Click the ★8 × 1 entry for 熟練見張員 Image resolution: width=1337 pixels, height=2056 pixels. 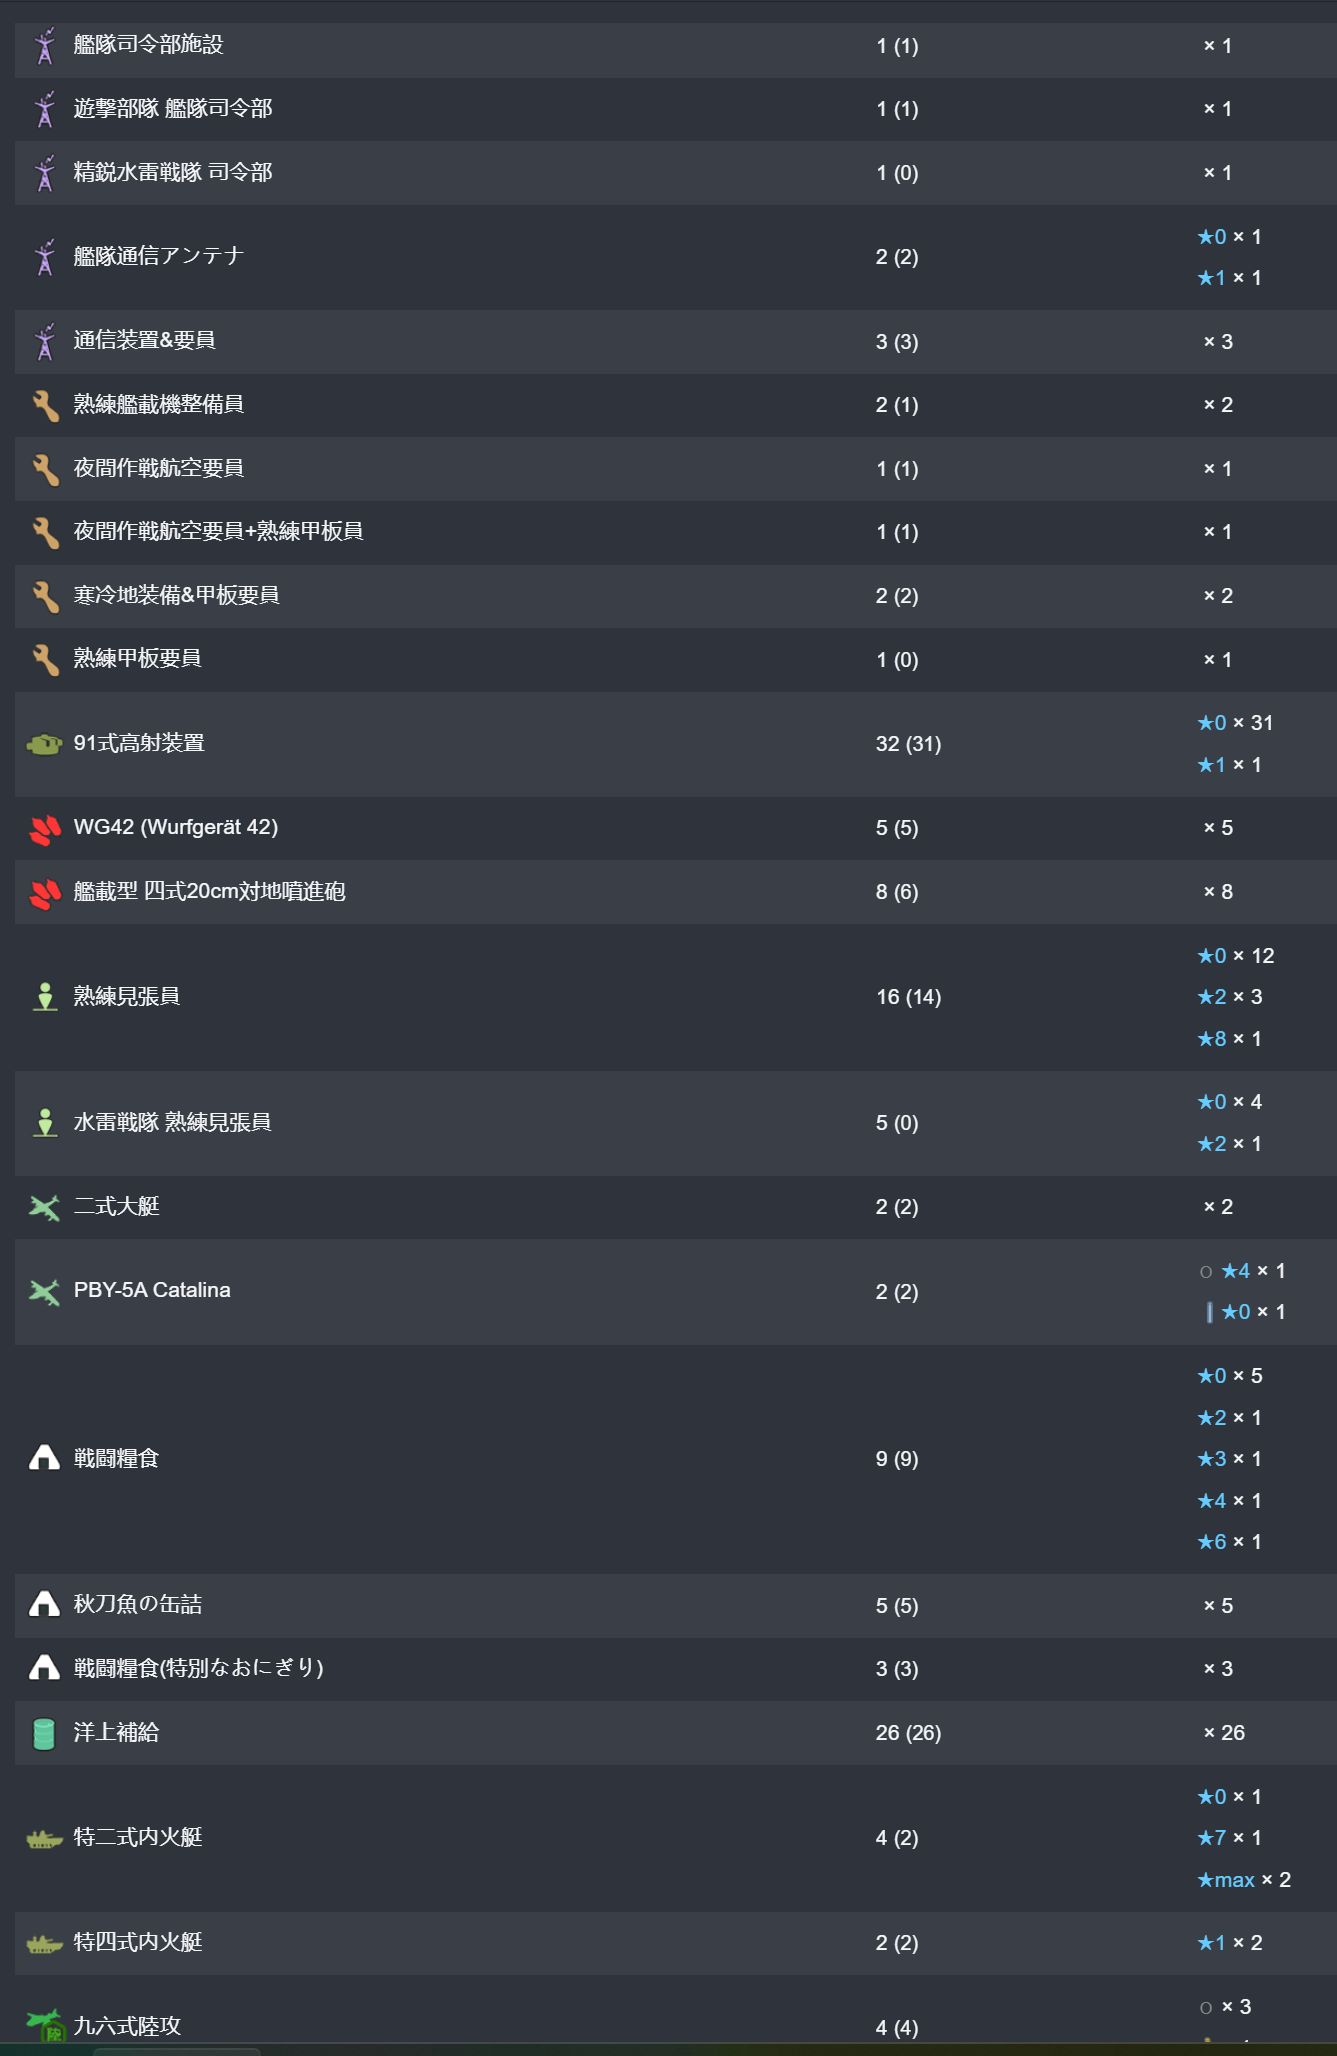[x=1229, y=1039]
